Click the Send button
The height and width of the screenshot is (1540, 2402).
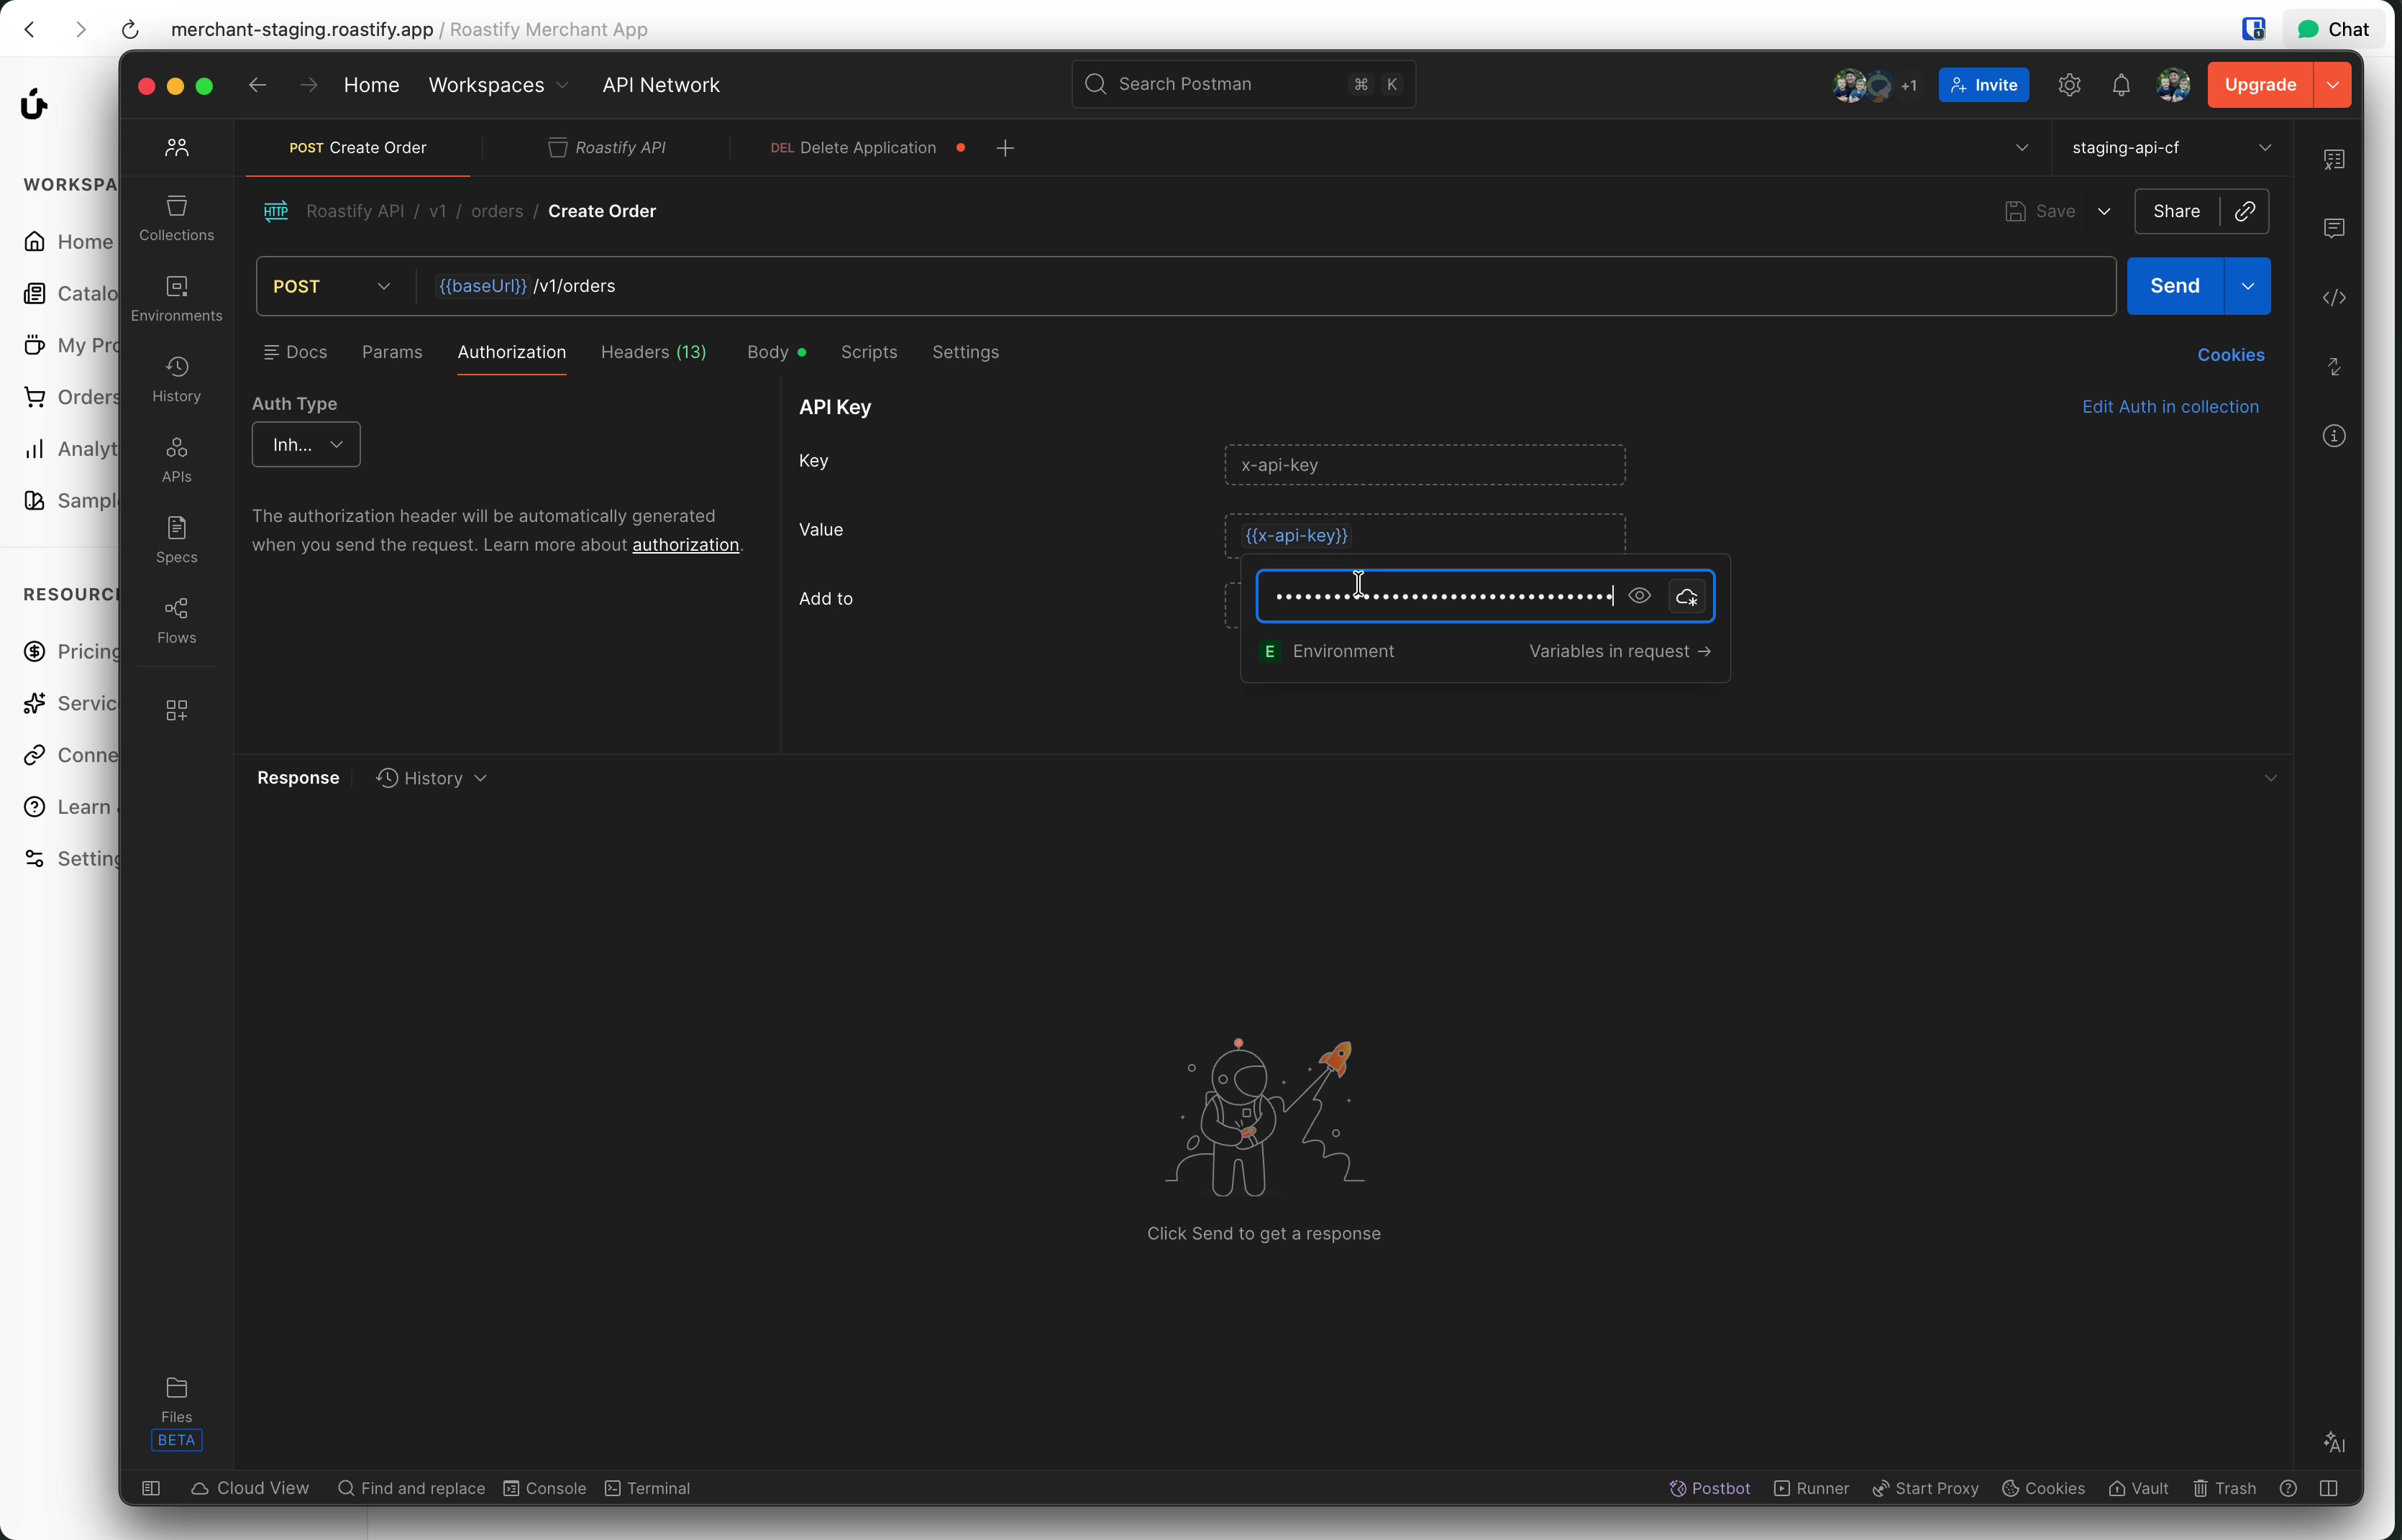pyautogui.click(x=2174, y=286)
